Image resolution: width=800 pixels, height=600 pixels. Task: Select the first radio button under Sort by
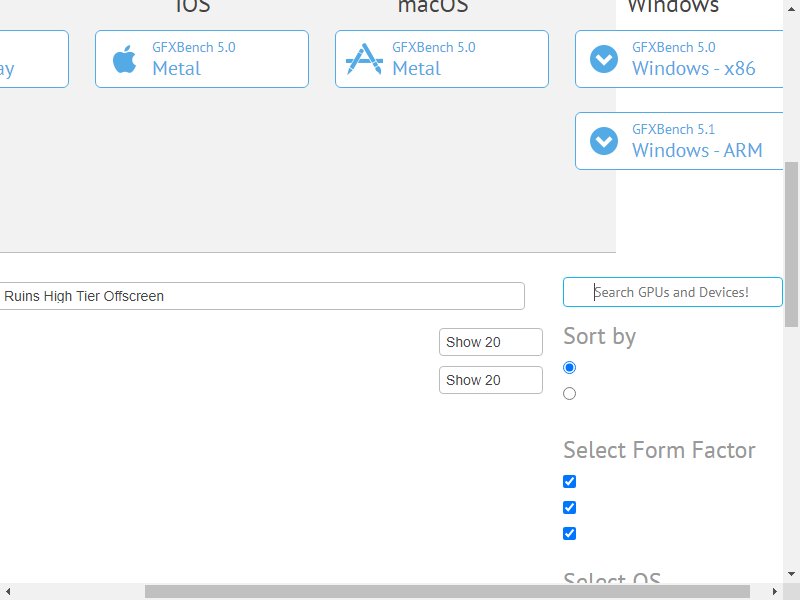[x=569, y=367]
